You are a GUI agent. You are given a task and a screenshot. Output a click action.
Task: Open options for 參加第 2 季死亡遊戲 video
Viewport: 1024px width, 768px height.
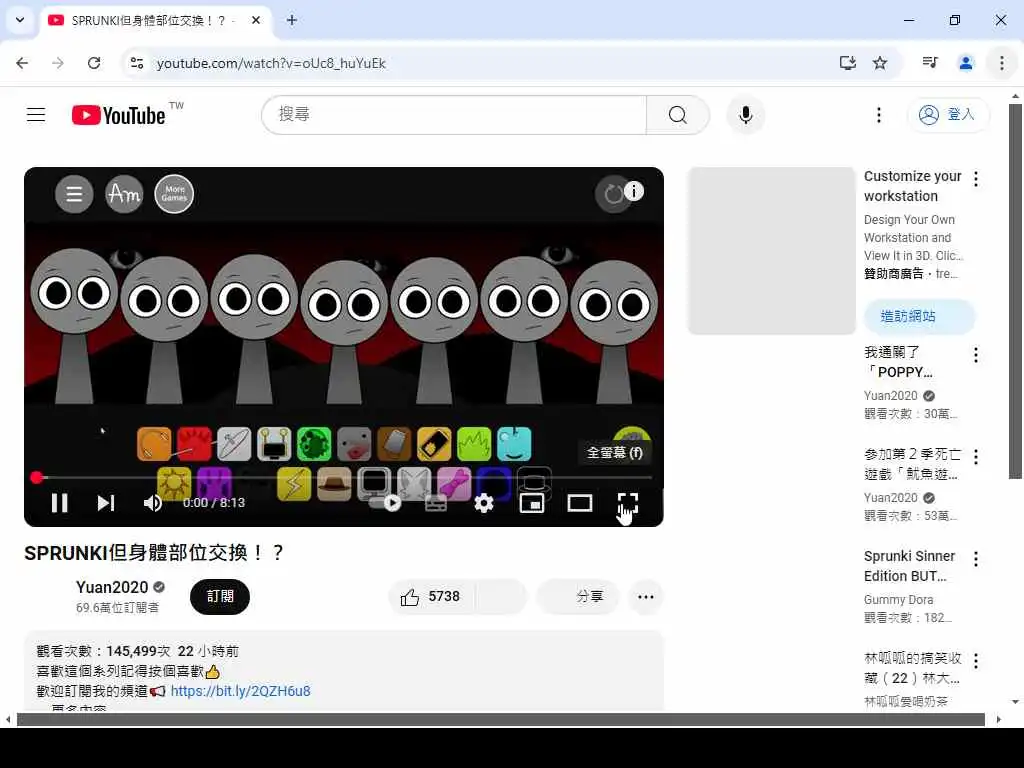click(976, 457)
